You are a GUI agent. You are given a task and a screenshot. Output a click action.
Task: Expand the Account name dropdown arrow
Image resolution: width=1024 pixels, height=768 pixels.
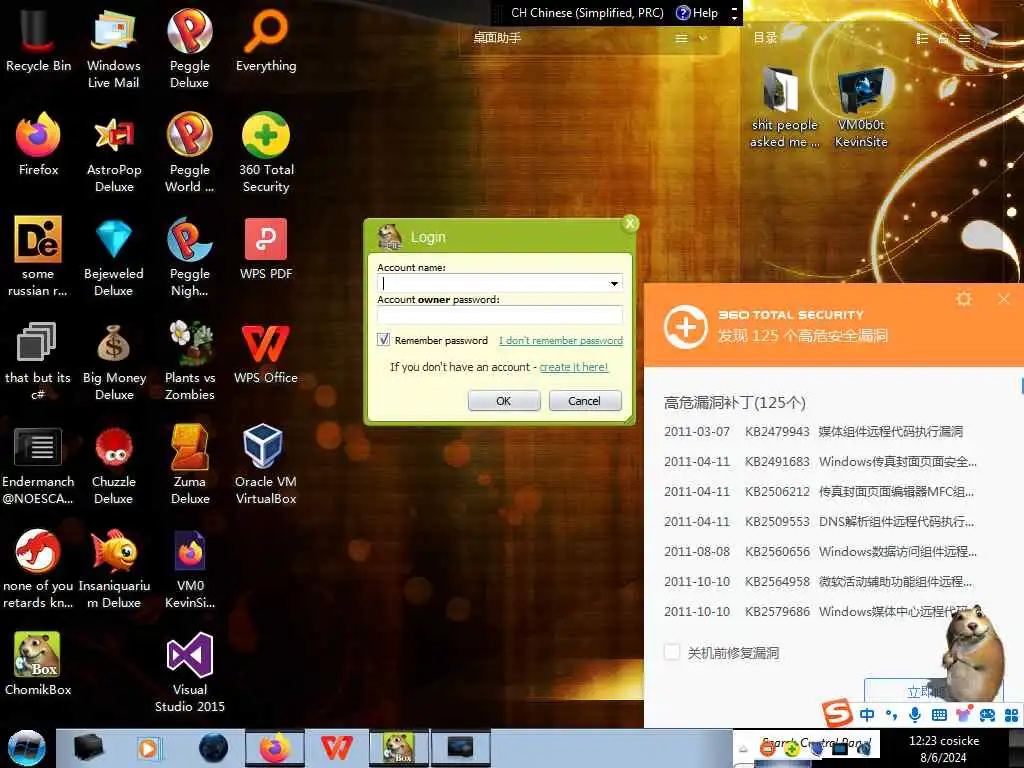[614, 283]
